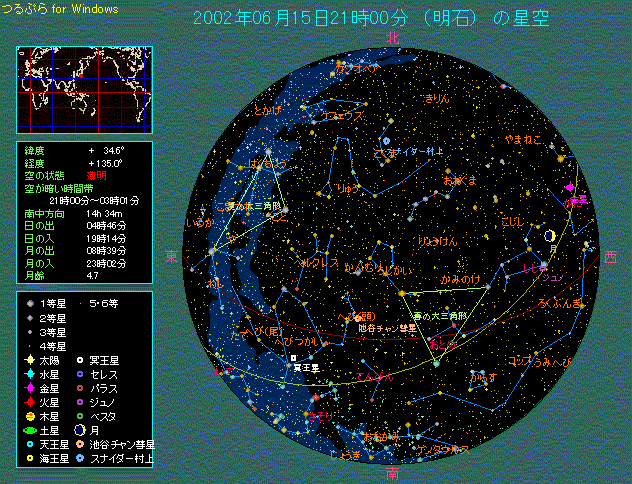This screenshot has width=632, height=484.
Task: Click the つるぷら for Windows title text
Action: click(x=60, y=9)
